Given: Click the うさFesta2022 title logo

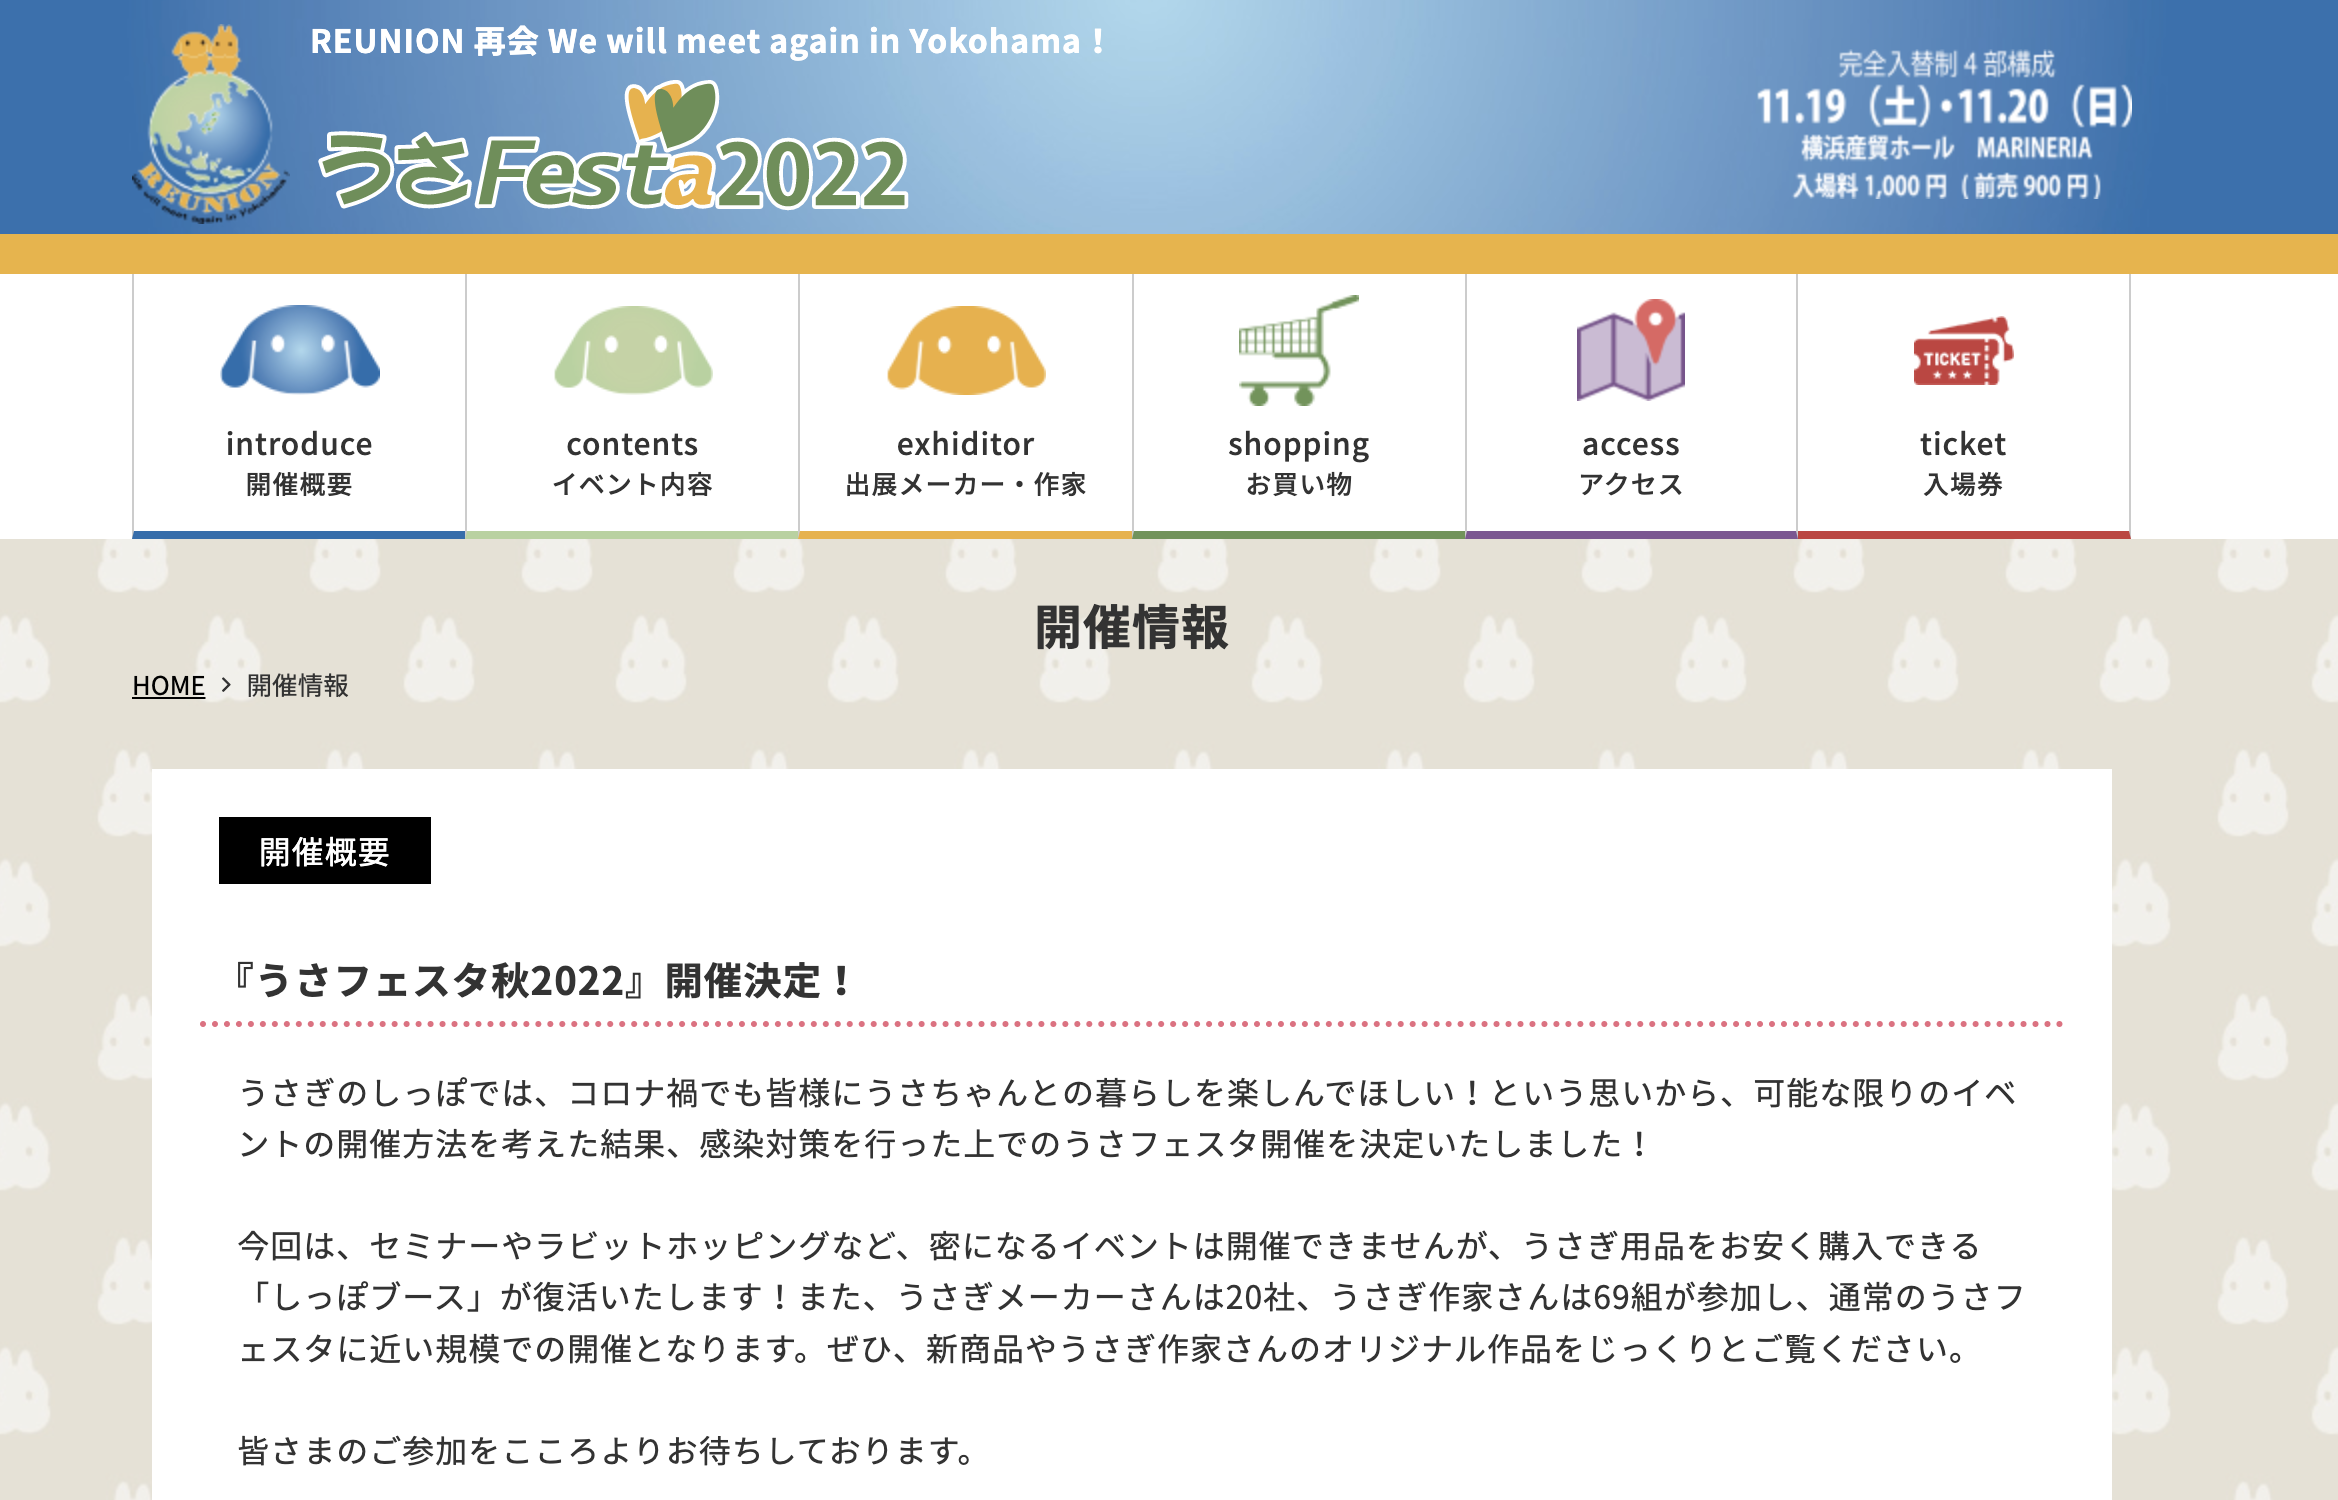Looking at the screenshot, I should pos(612,160).
